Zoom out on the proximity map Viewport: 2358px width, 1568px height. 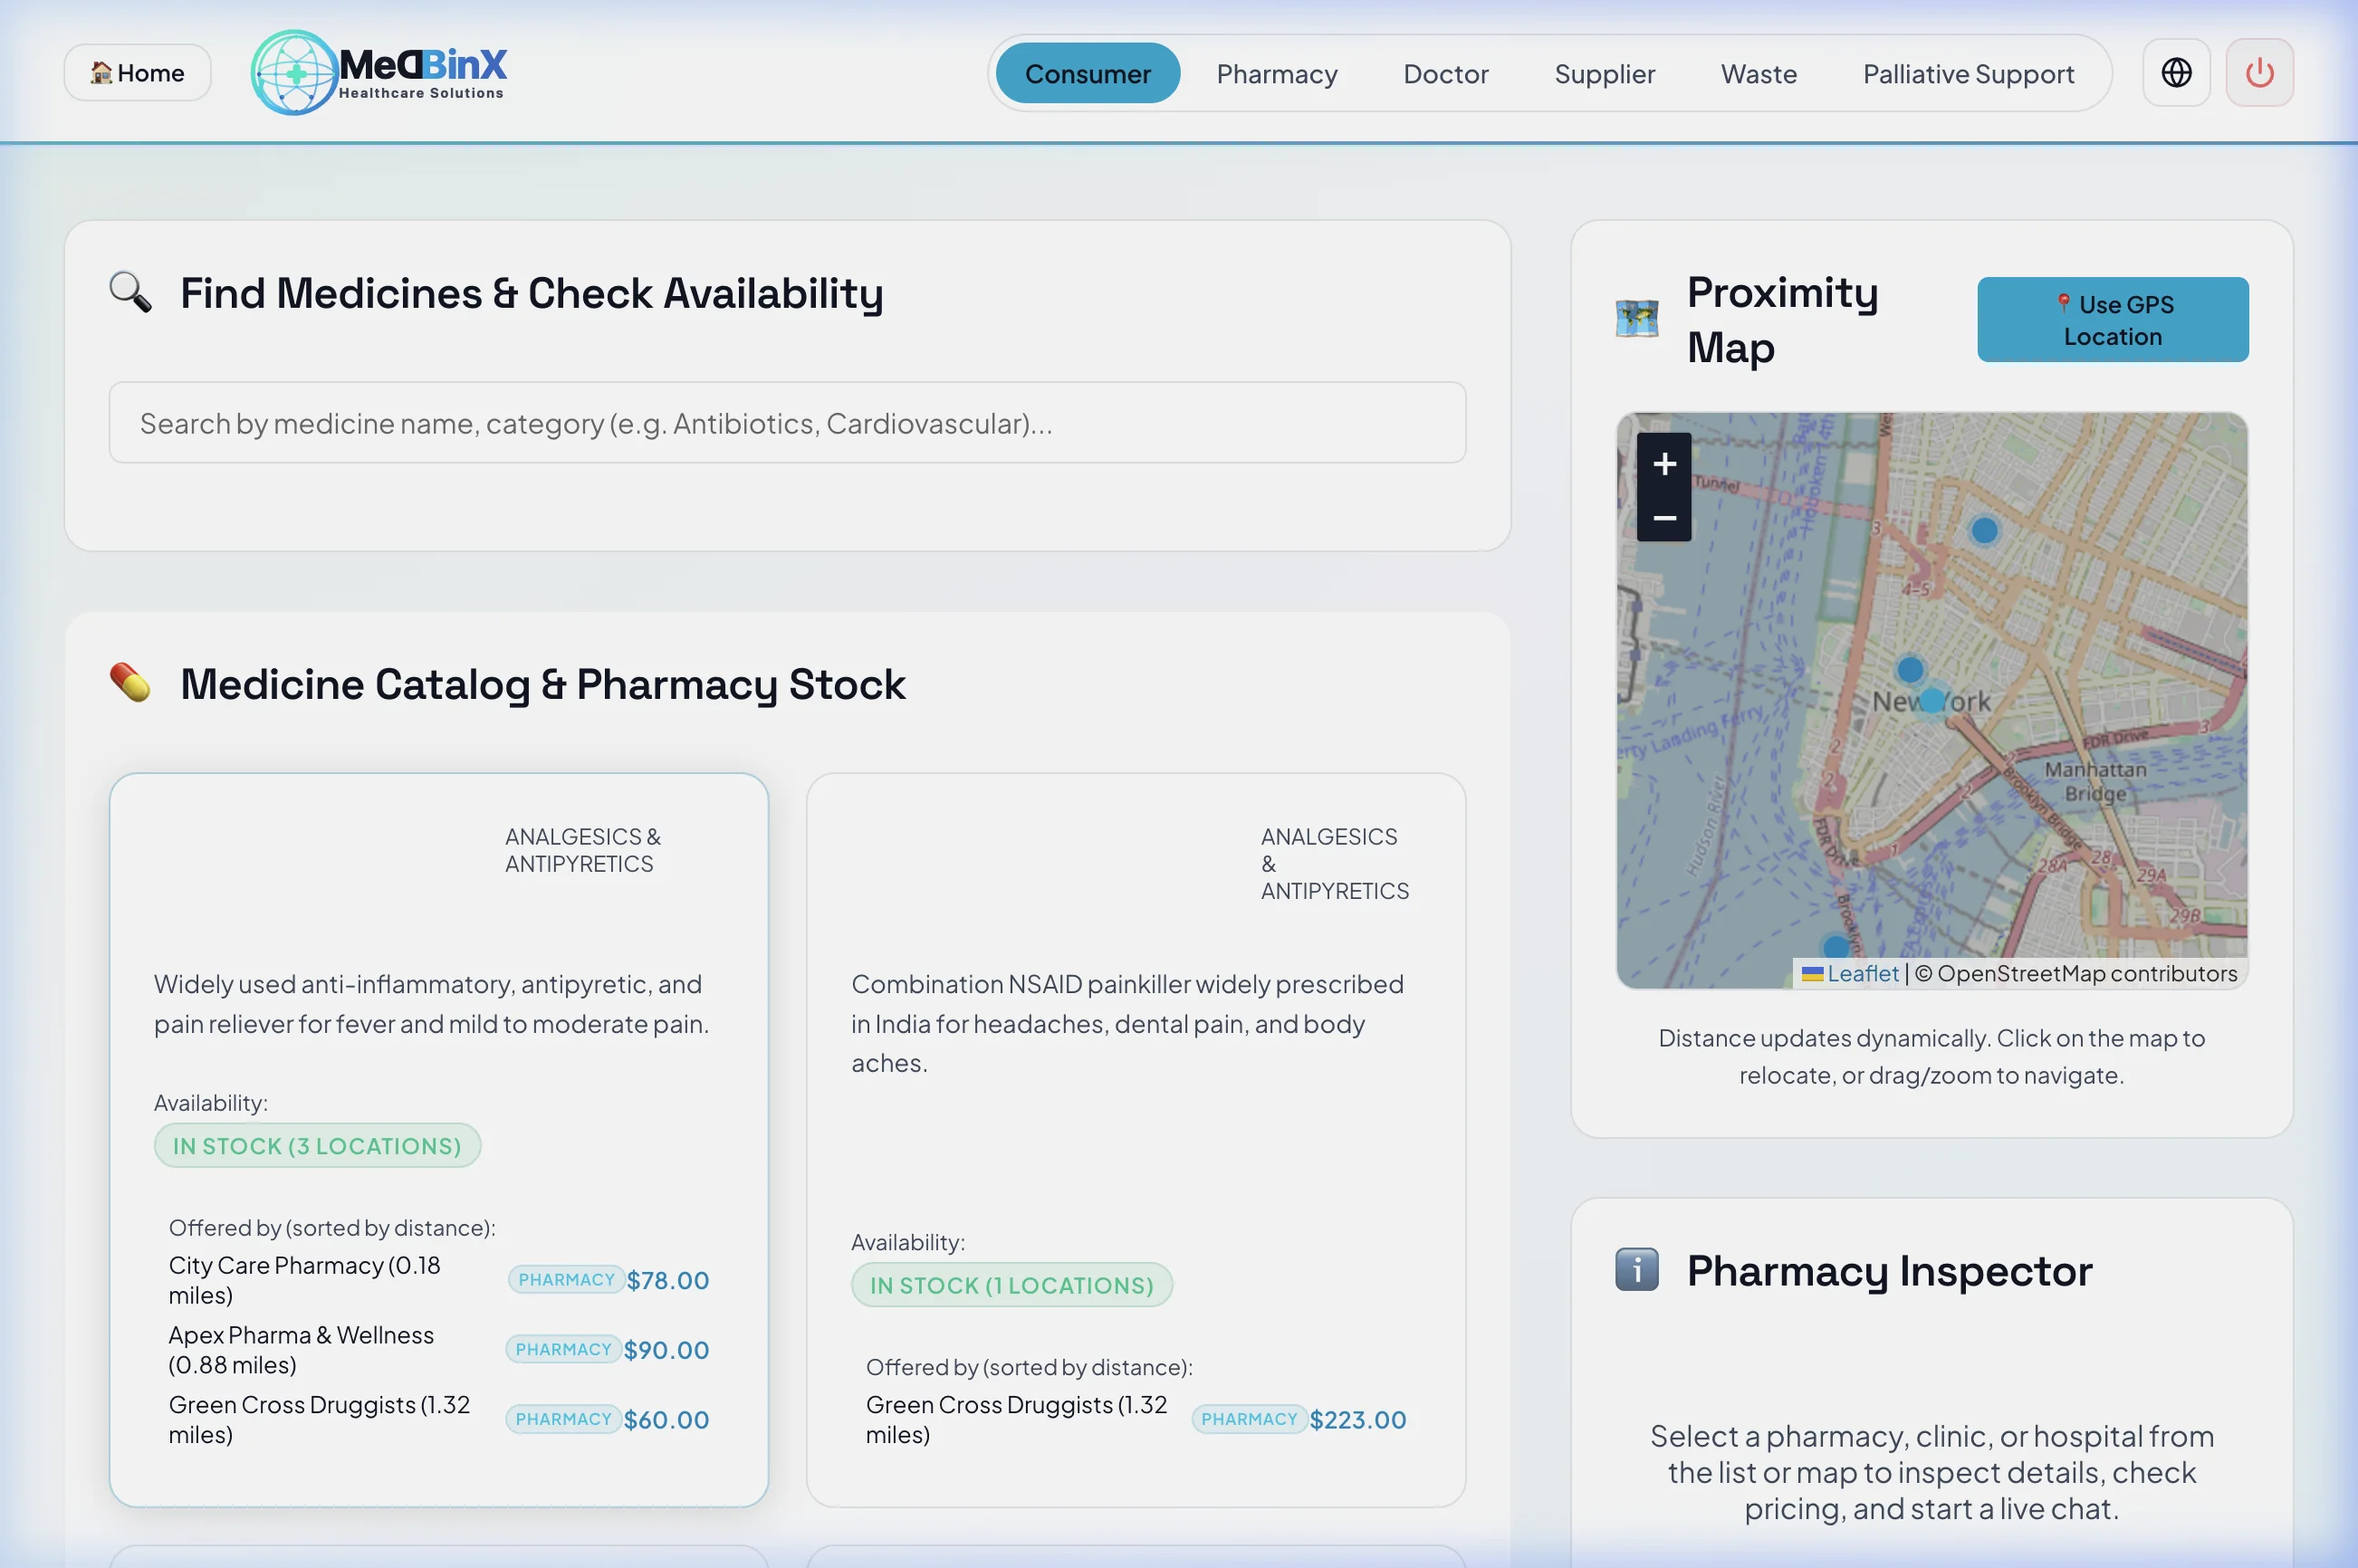coord(1664,516)
